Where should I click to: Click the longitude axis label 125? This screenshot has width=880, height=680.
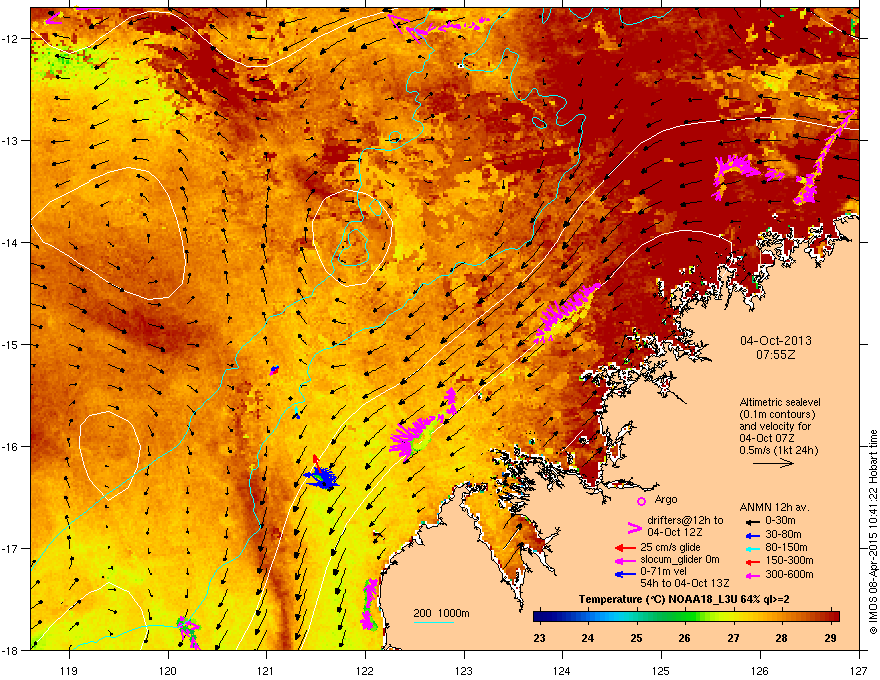click(661, 670)
